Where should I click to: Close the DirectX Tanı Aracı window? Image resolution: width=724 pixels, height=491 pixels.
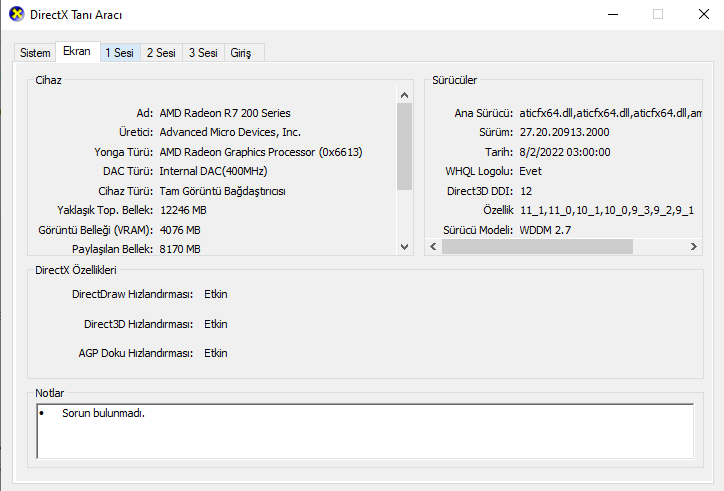pyautogui.click(x=704, y=14)
